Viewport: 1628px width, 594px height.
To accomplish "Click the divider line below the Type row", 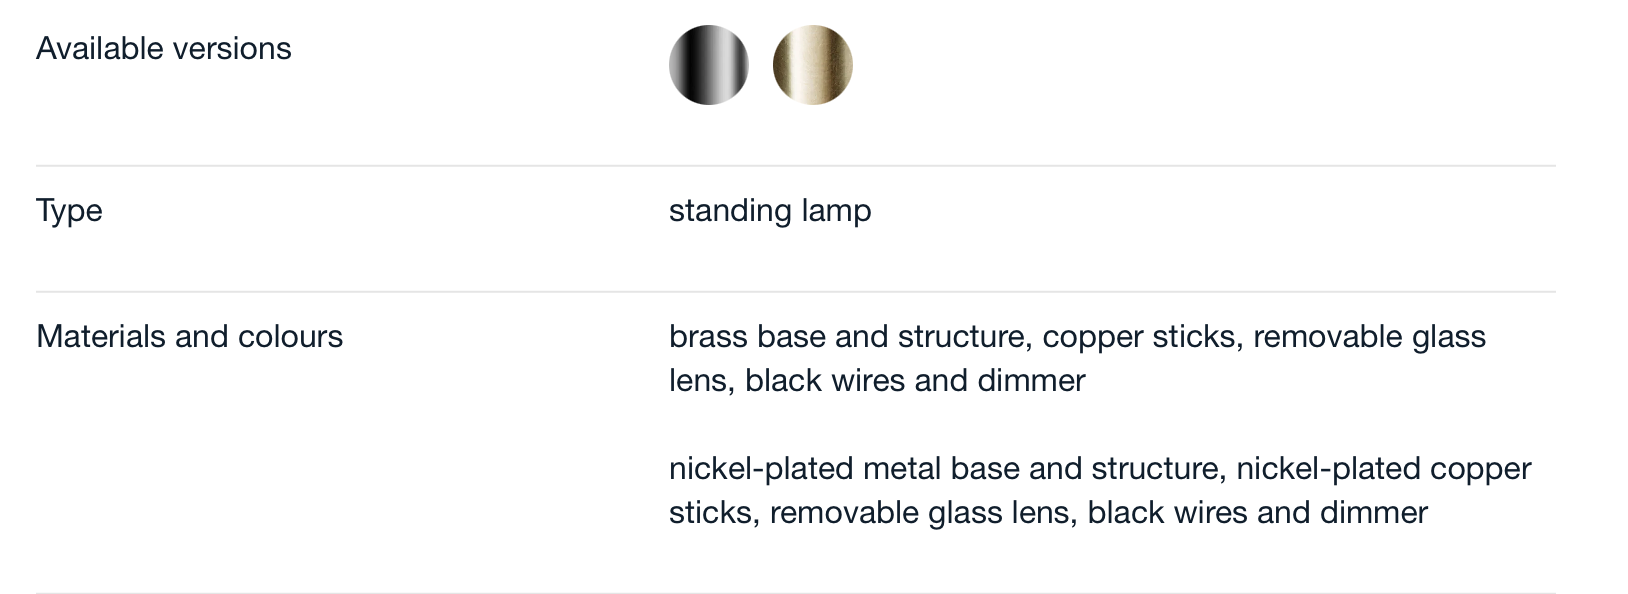I will pyautogui.click(x=795, y=292).
